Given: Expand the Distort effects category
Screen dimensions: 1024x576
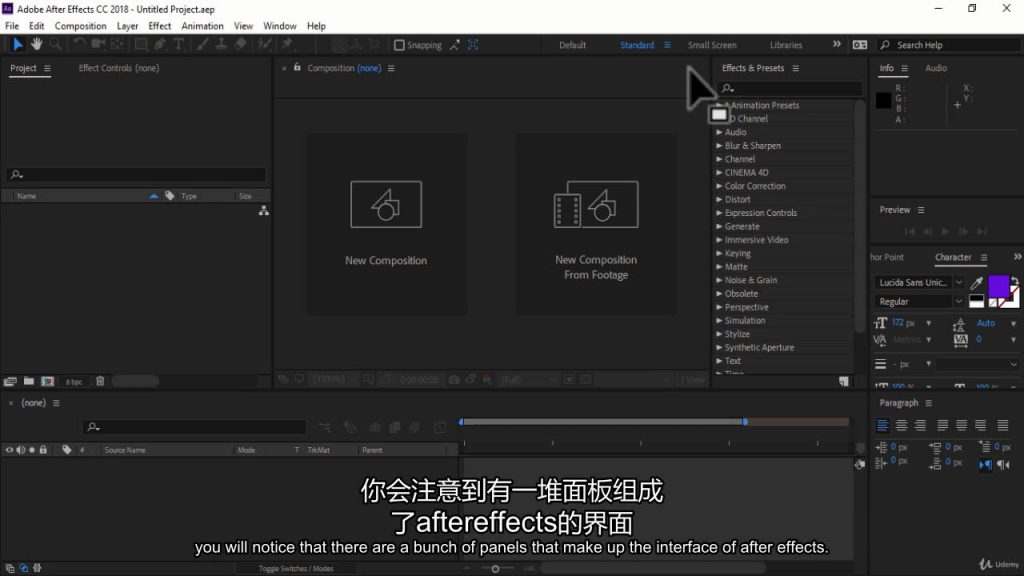Looking at the screenshot, I should point(719,199).
